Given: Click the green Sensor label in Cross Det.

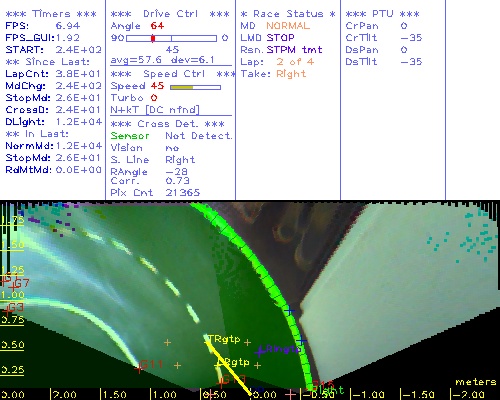Looking at the screenshot, I should tap(130, 136).
